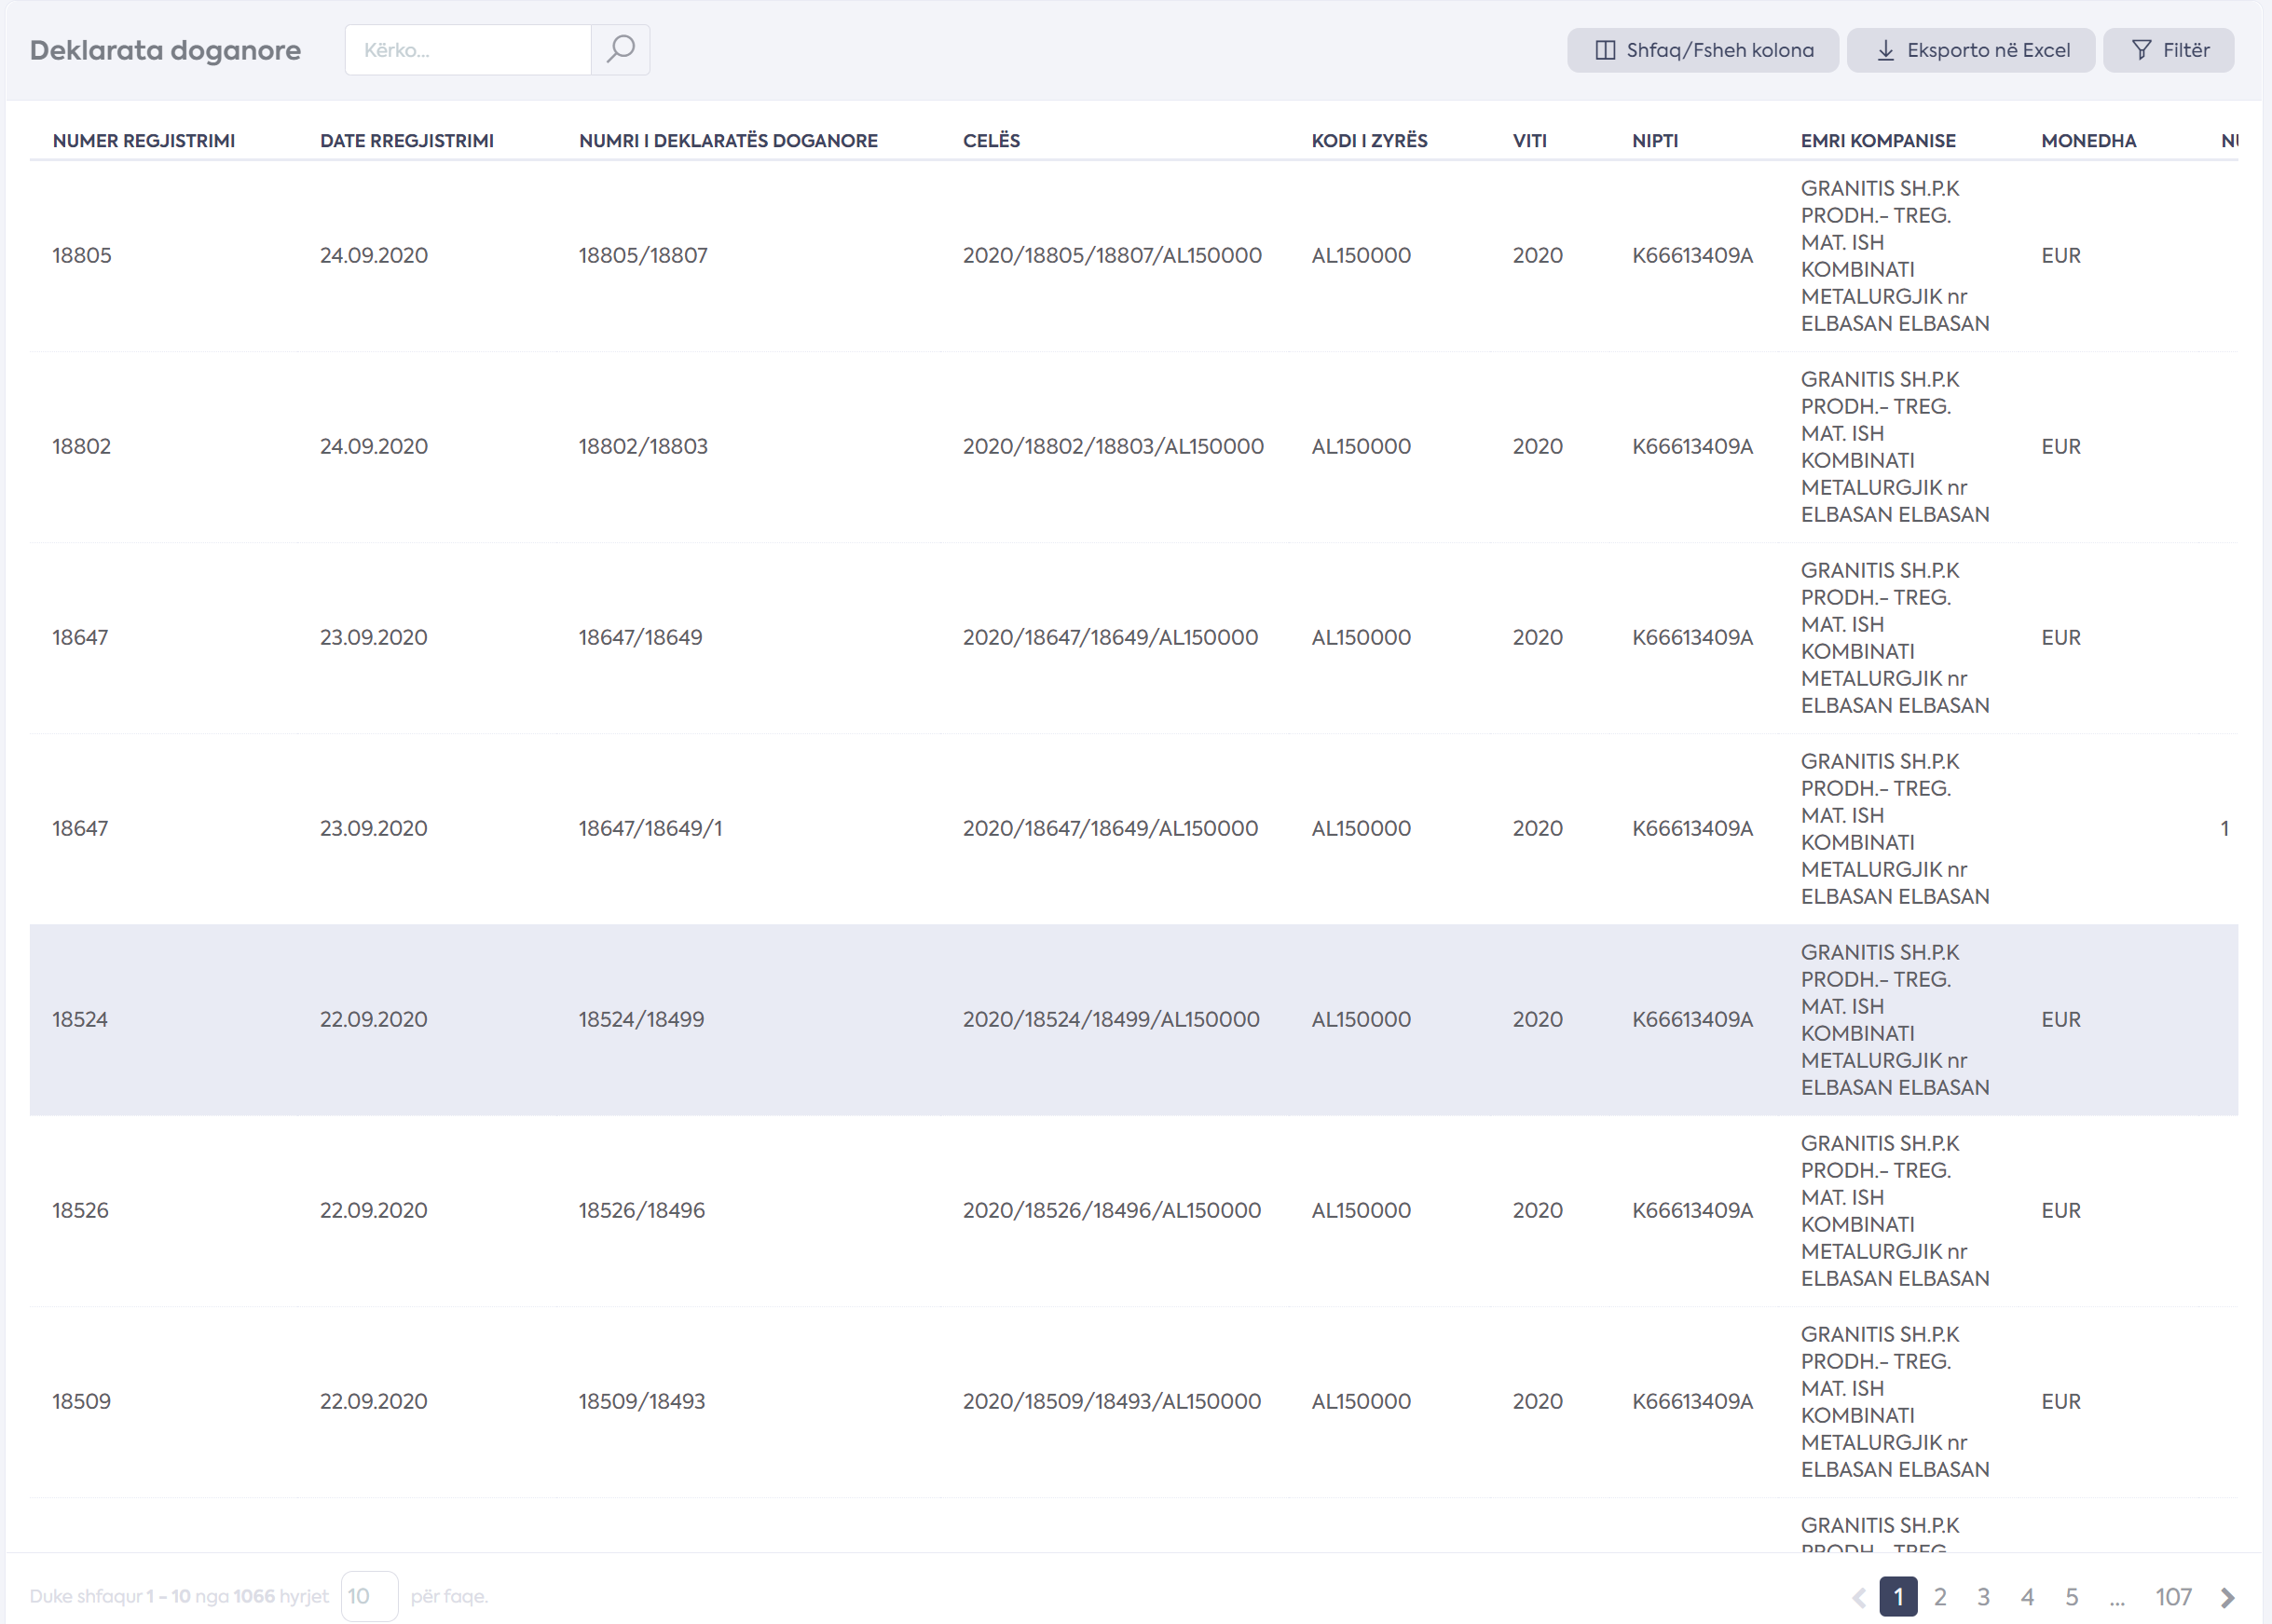The image size is (2272, 1624).
Task: Sort by DATE RREGJISTRIMI column header
Action: [407, 141]
